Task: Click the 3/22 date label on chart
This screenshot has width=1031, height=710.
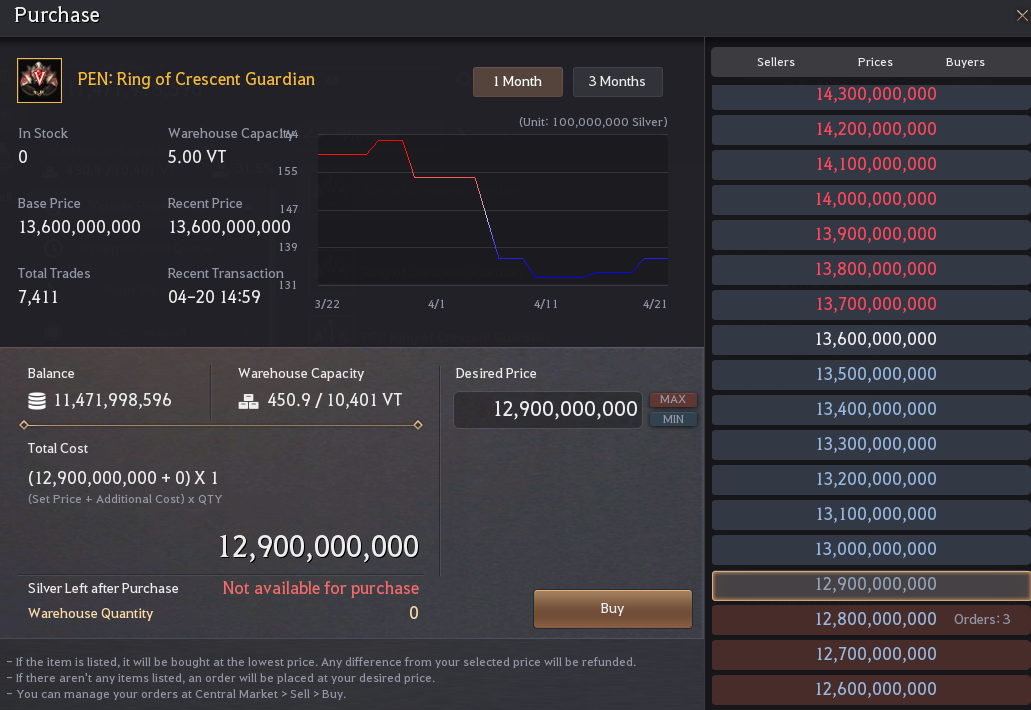Action: click(327, 304)
